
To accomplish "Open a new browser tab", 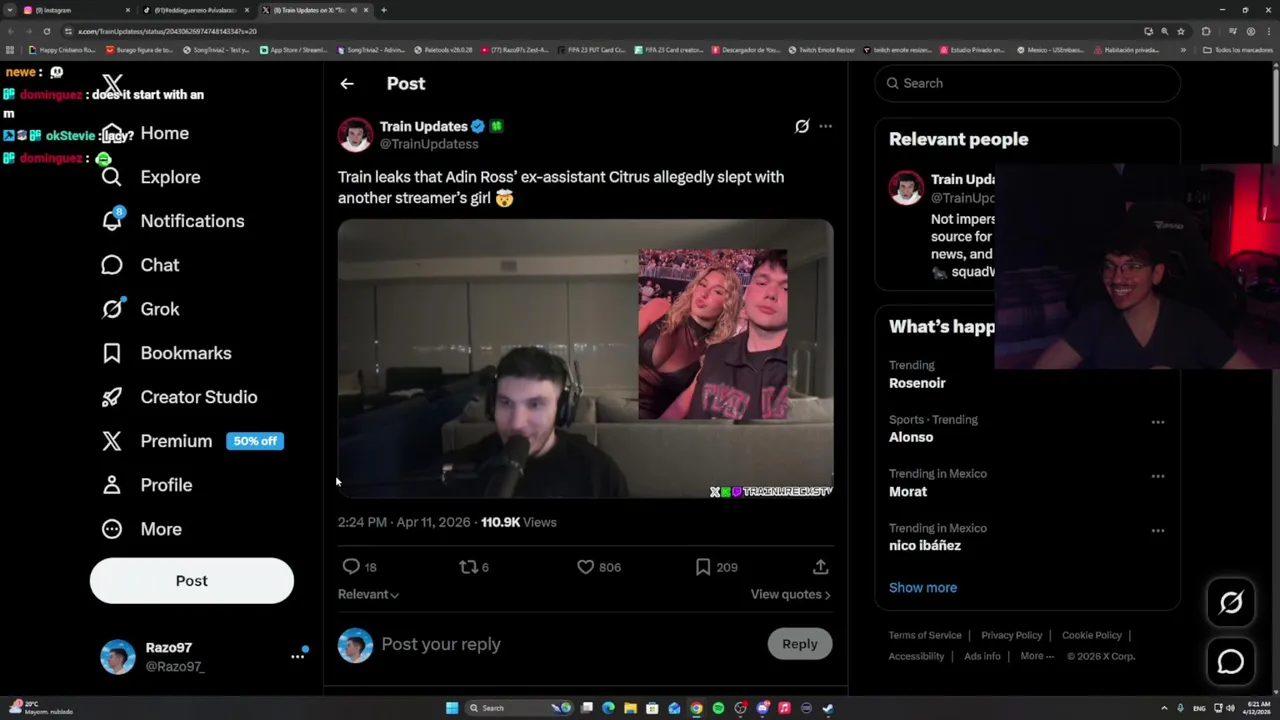I will coord(384,10).
